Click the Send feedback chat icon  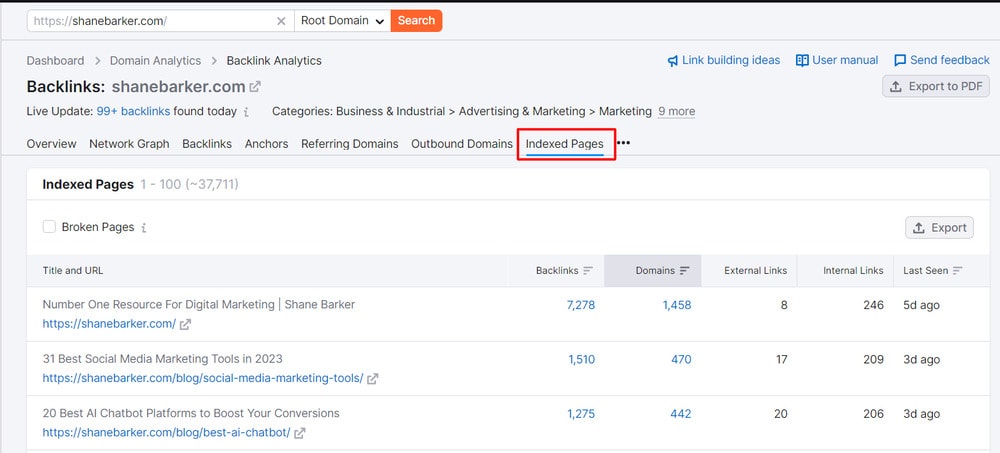pyautogui.click(x=900, y=61)
